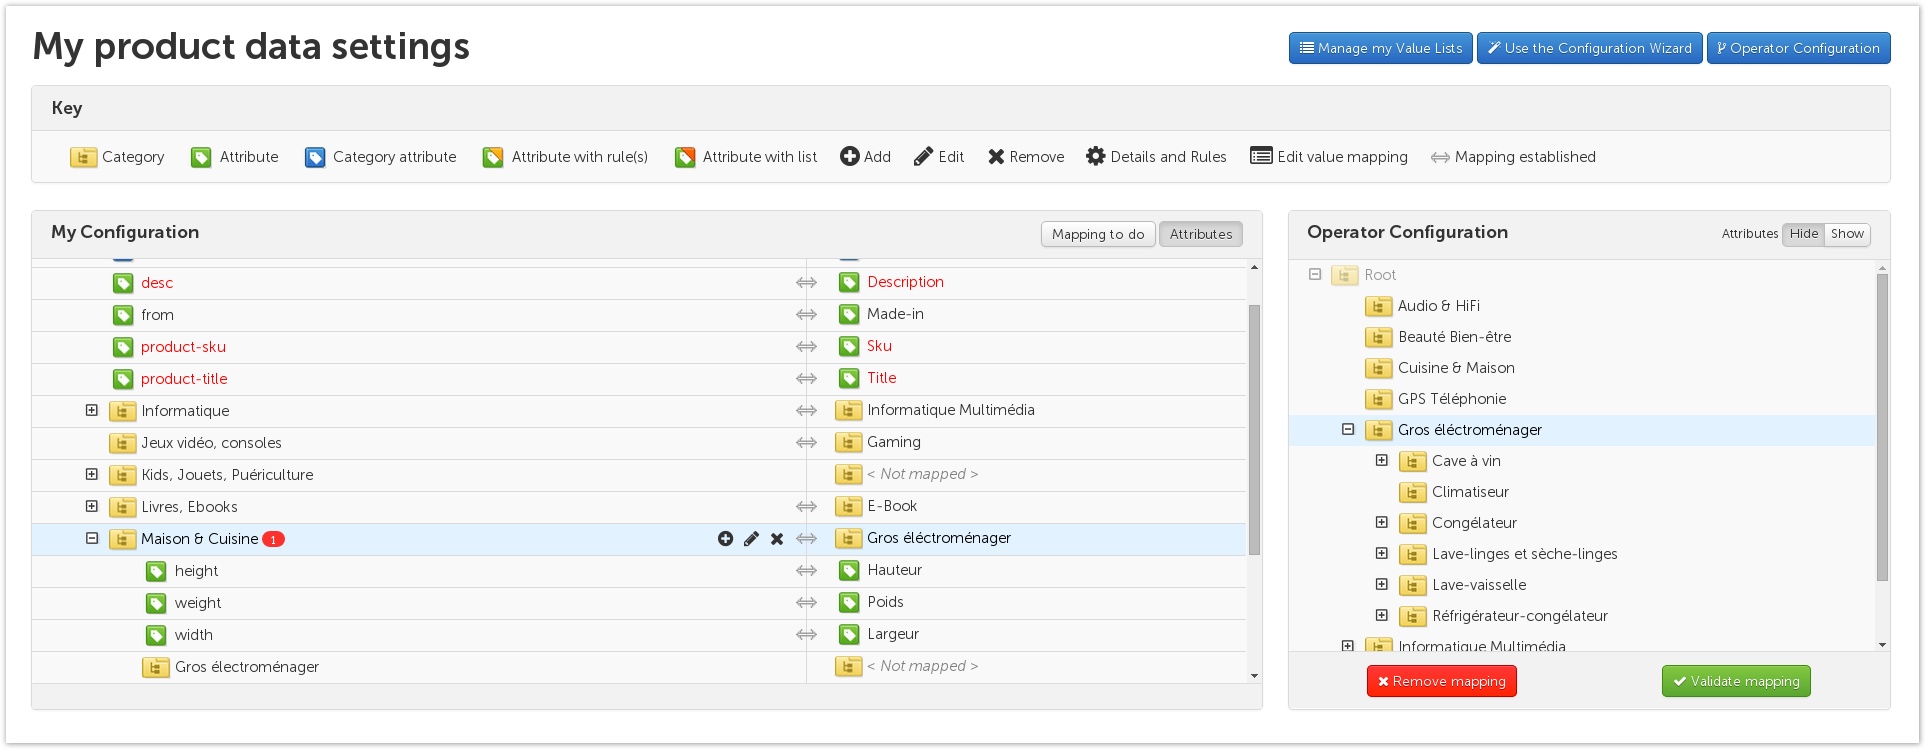This screenshot has width=1925, height=749.
Task: Click the red notification badge on Maison & Cuisine
Action: point(273,539)
